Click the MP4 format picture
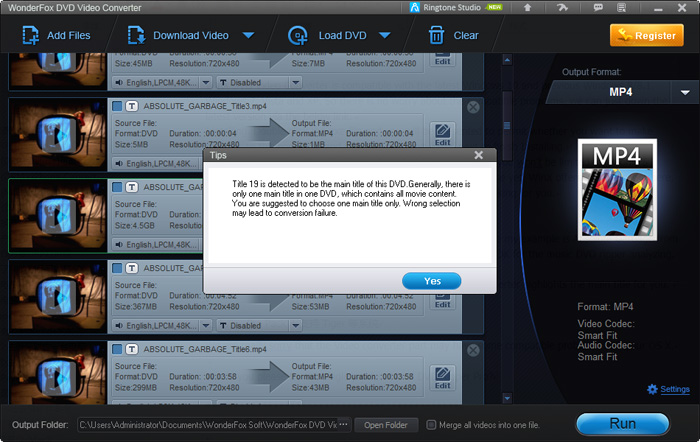Viewport: 700px width, 442px height. 617,190
